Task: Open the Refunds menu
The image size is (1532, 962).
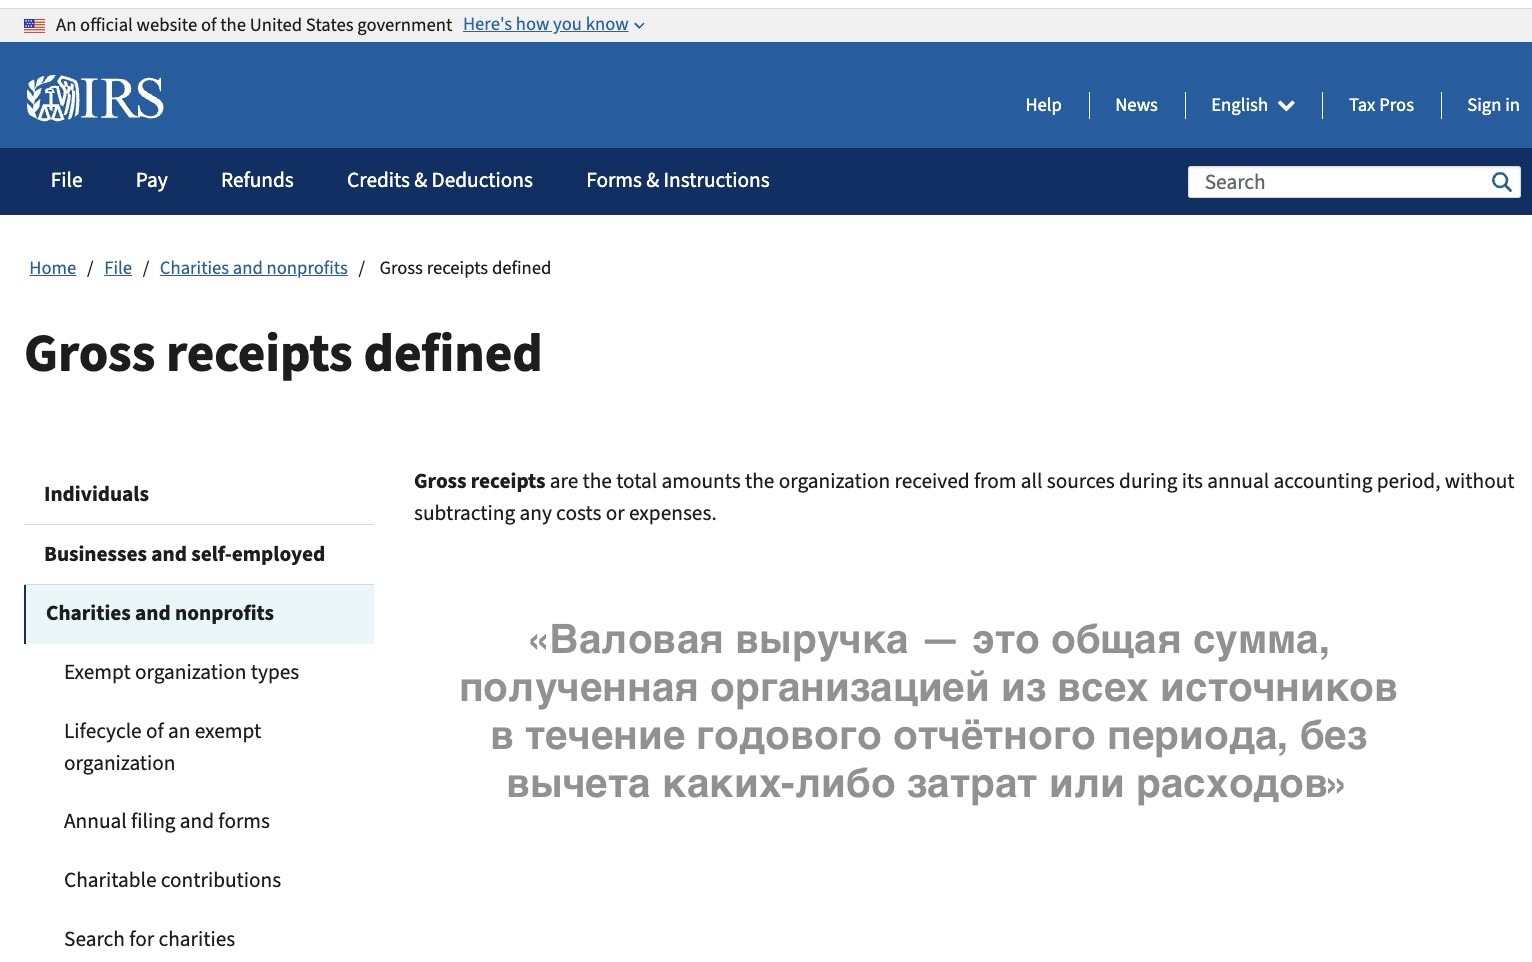Action: tap(257, 180)
